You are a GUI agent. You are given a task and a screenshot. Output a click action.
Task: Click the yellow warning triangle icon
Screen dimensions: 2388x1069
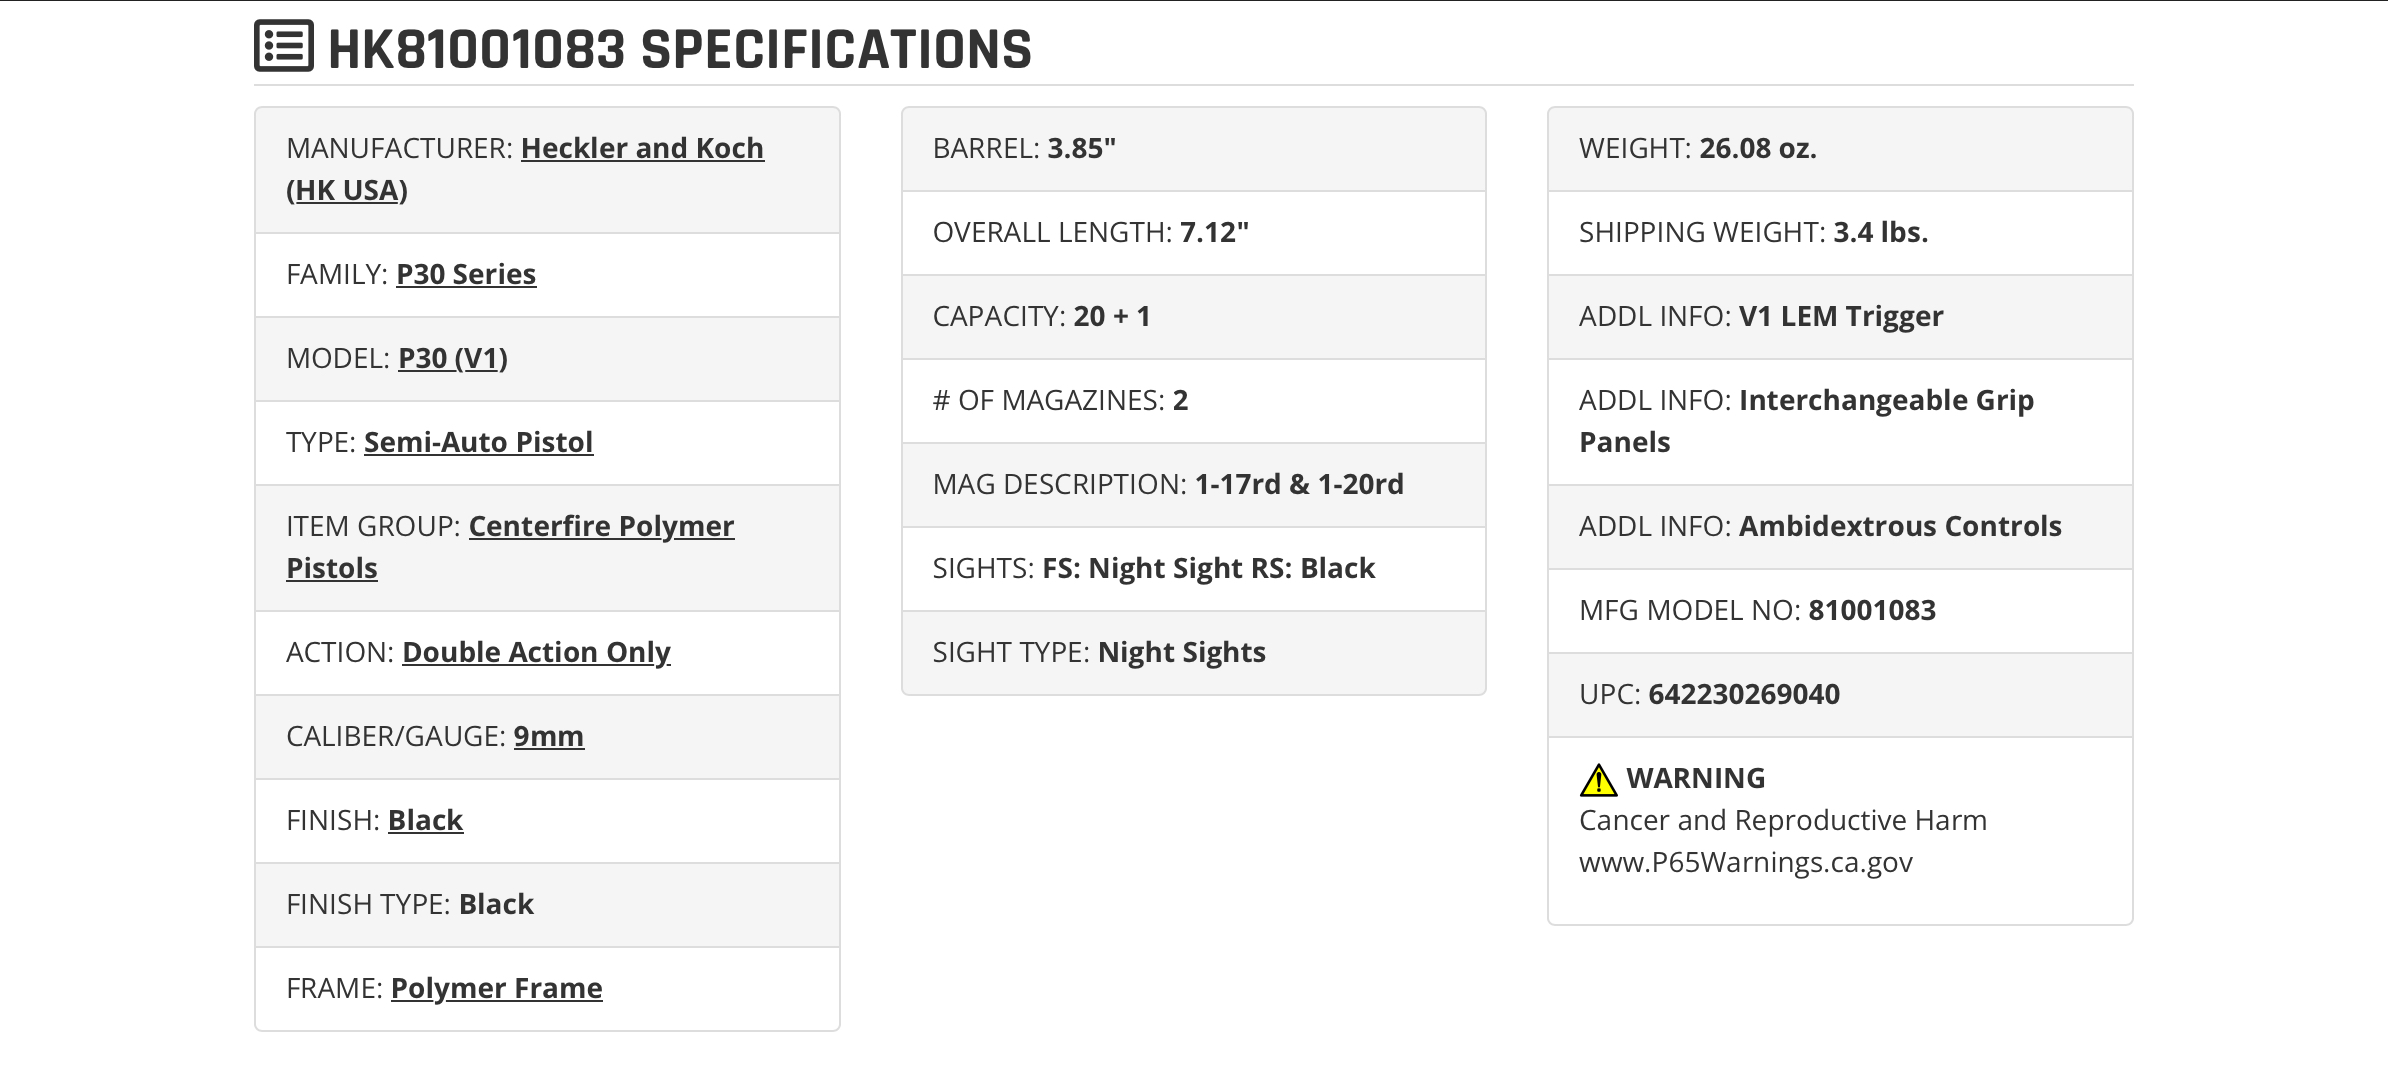point(1598,779)
